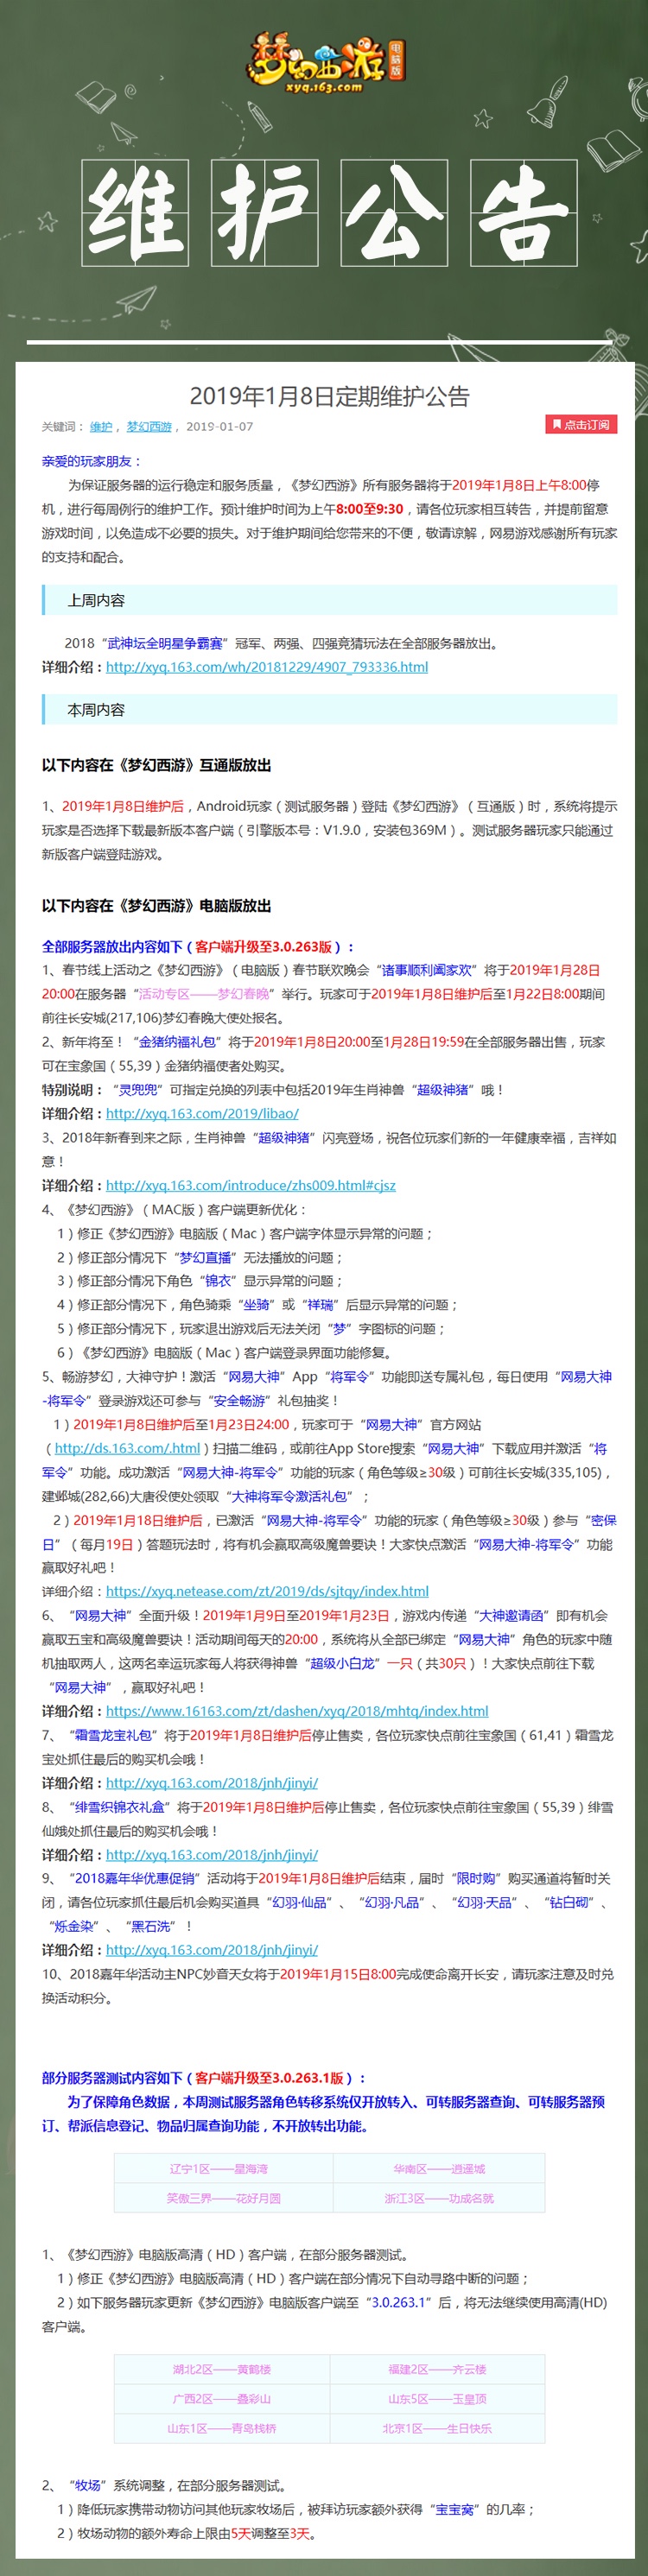Screen dimensions: 648x2576
Task: Open jinyi link under 绯雪织锦衣礼盒 item
Action: pyautogui.click(x=212, y=1854)
